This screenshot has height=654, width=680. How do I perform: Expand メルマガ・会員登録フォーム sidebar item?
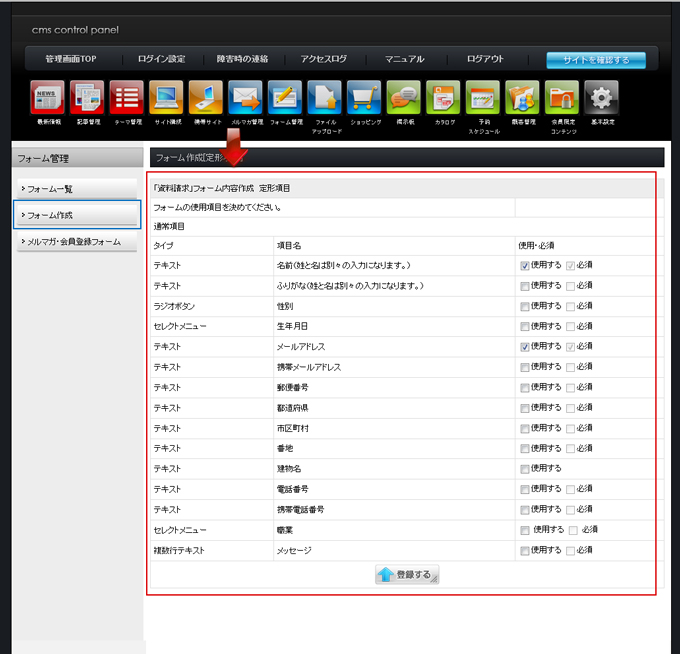(77, 241)
